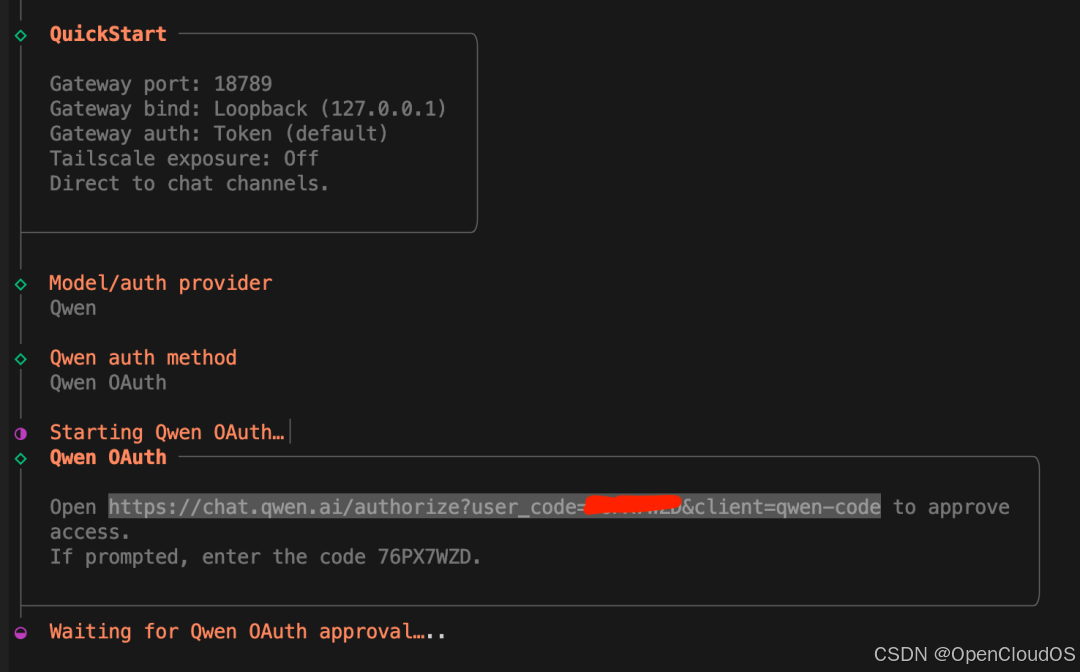1080x672 pixels.
Task: Click the 'Waiting for Qwen OAuth approval' line
Action: click(248, 631)
